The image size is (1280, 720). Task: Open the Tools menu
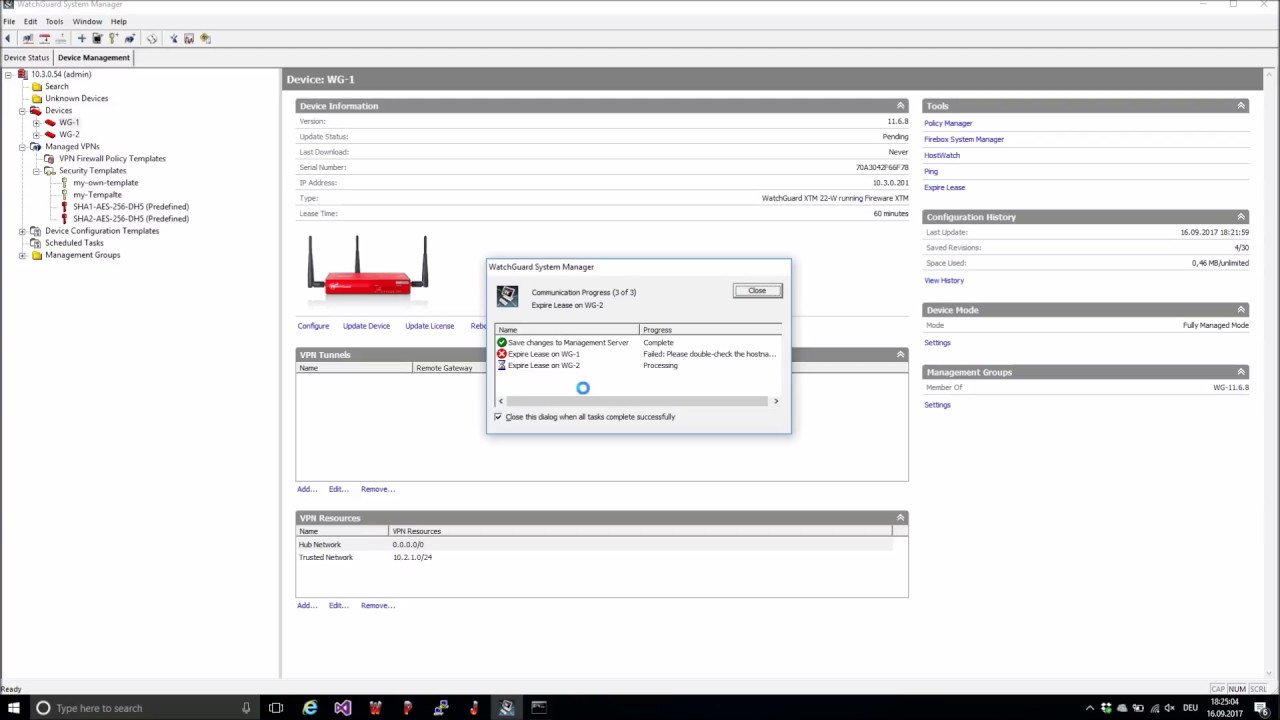tap(54, 21)
